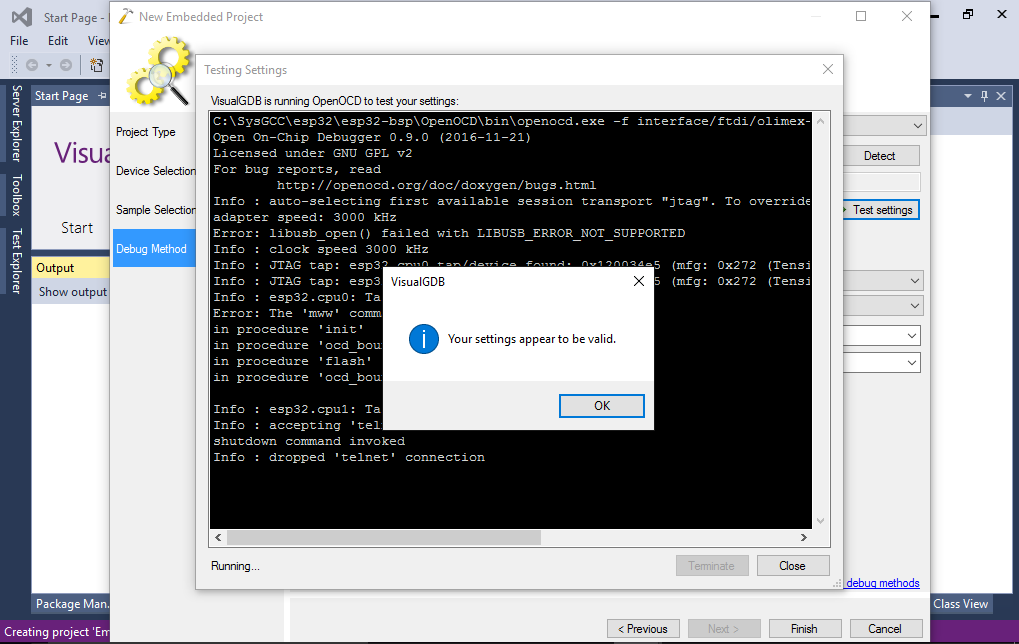Select the Debug Method wizard step
This screenshot has height=644, width=1019.
tap(154, 248)
